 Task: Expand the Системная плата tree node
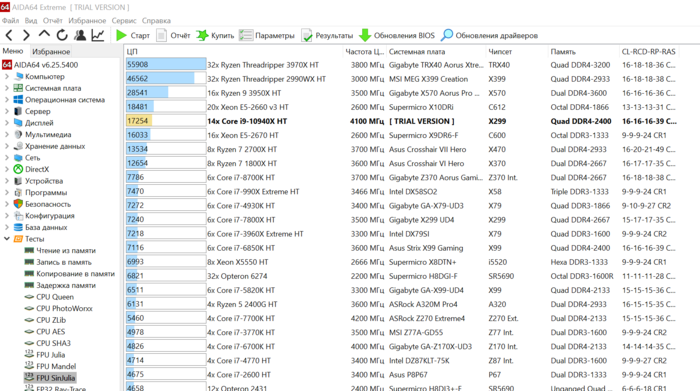pos(7,88)
